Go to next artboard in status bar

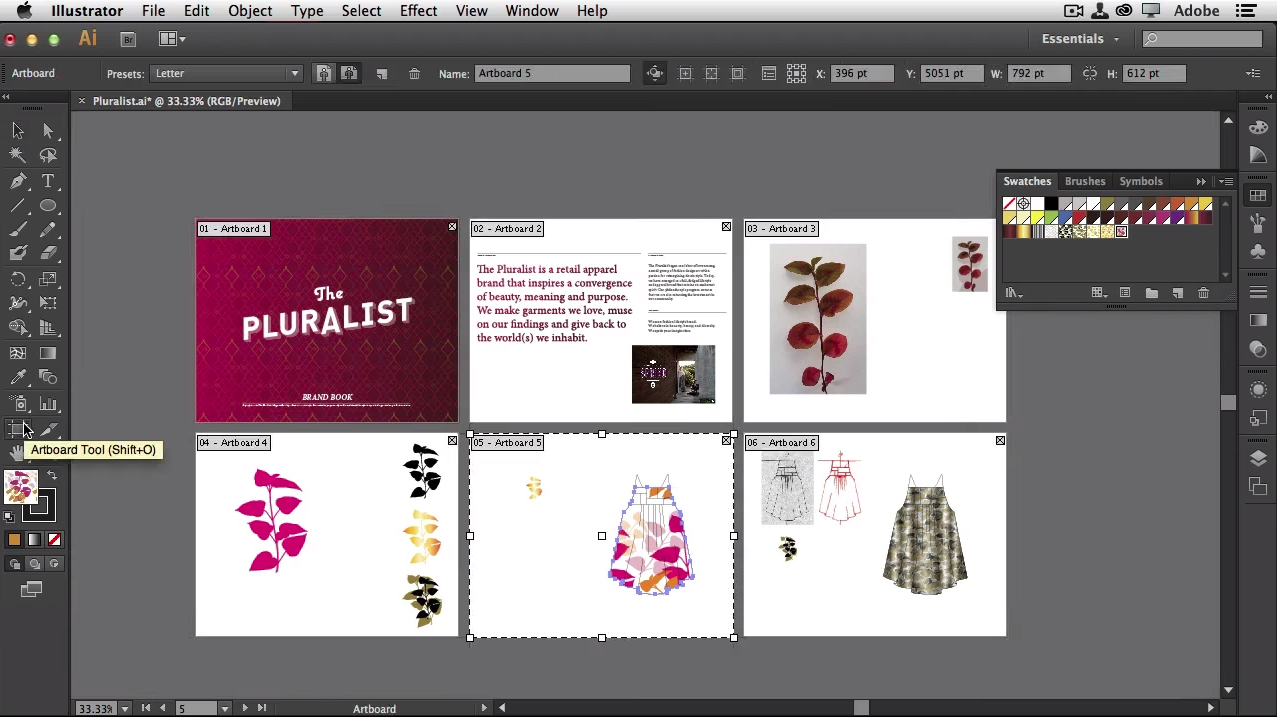click(x=245, y=708)
